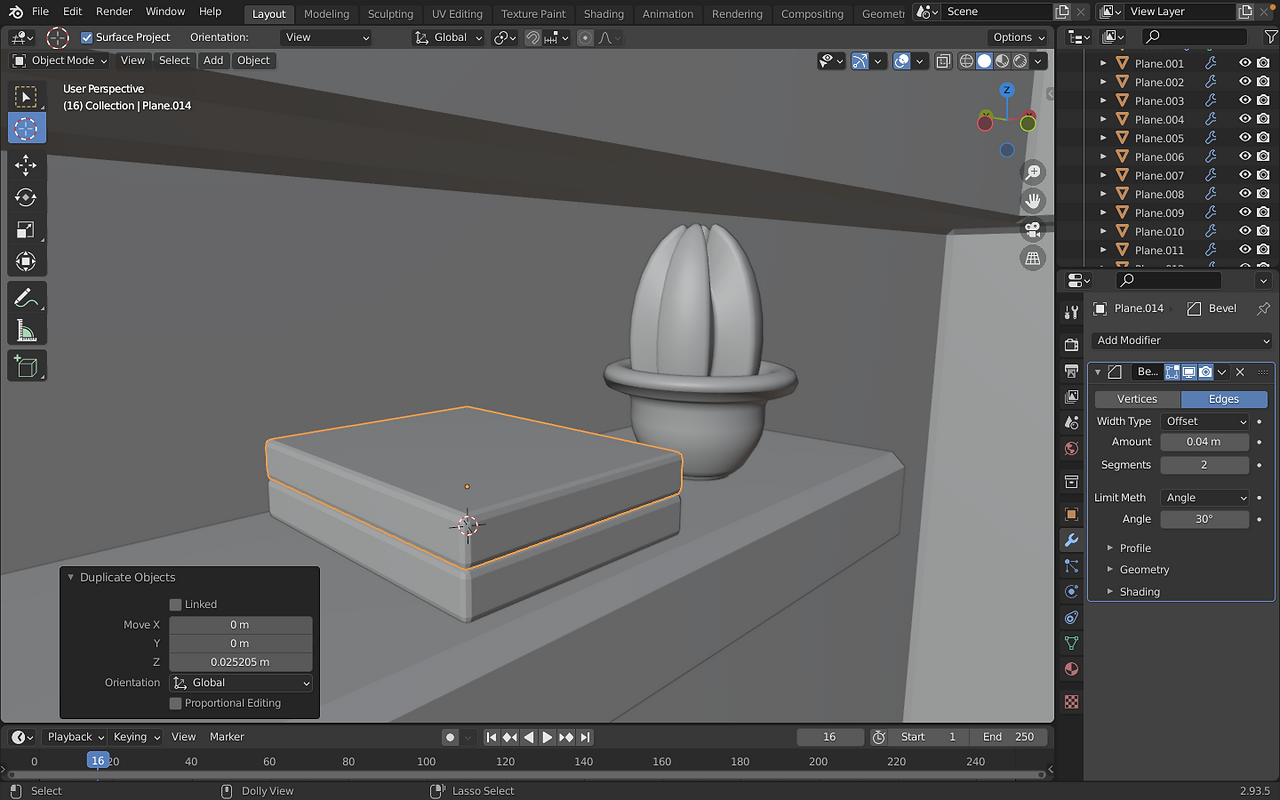Switch to rendered viewport shading
The image size is (1280, 800).
[1020, 61]
